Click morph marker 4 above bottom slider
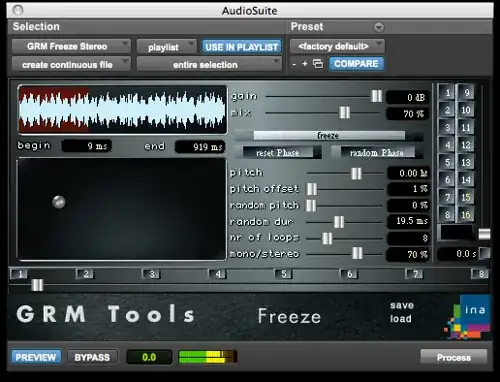Screen dimensions: 500x382 click(x=217, y=274)
